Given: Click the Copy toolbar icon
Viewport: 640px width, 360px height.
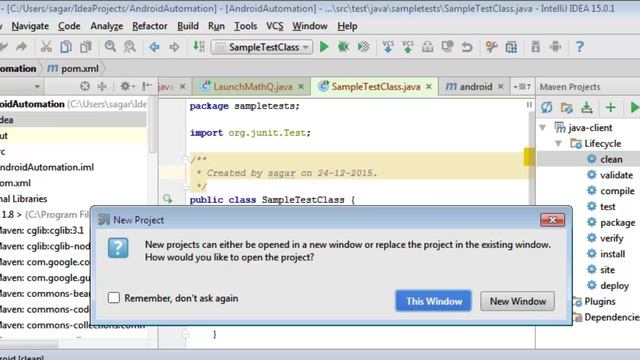Looking at the screenshot, I should [66, 47].
